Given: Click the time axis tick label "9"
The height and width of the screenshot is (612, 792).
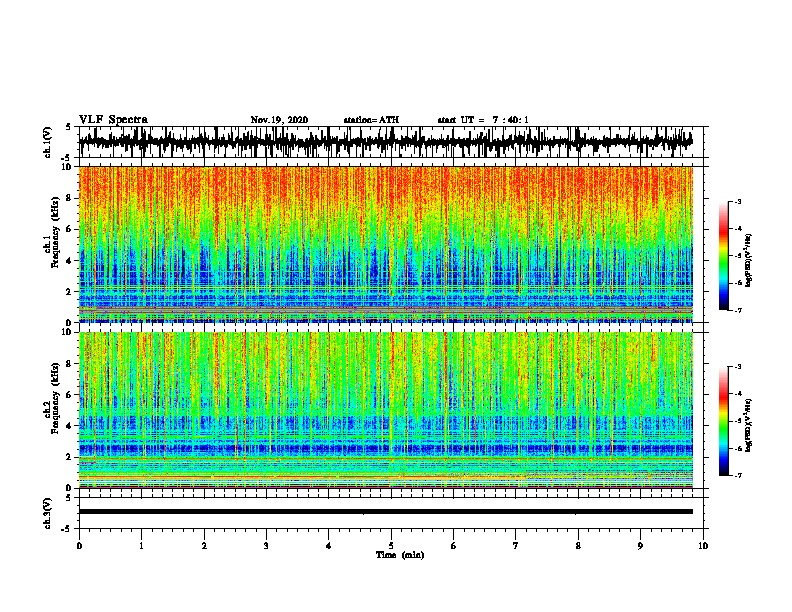Looking at the screenshot, I should coord(640,546).
